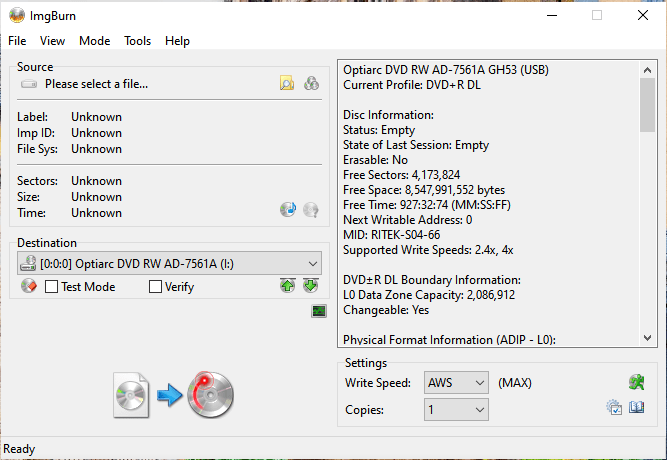The height and width of the screenshot is (460, 667).
Task: Open automatic write speed running man icon
Action: (x=636, y=382)
